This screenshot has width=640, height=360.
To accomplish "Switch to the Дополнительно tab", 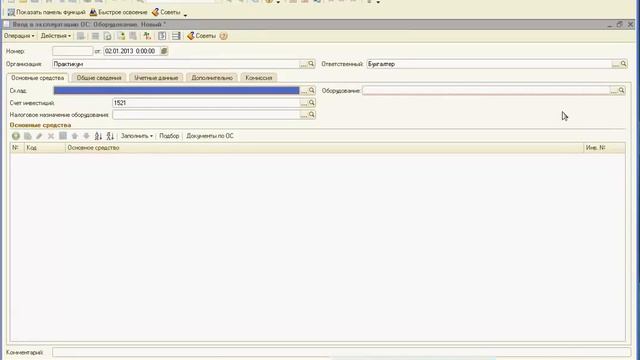I will point(212,78).
